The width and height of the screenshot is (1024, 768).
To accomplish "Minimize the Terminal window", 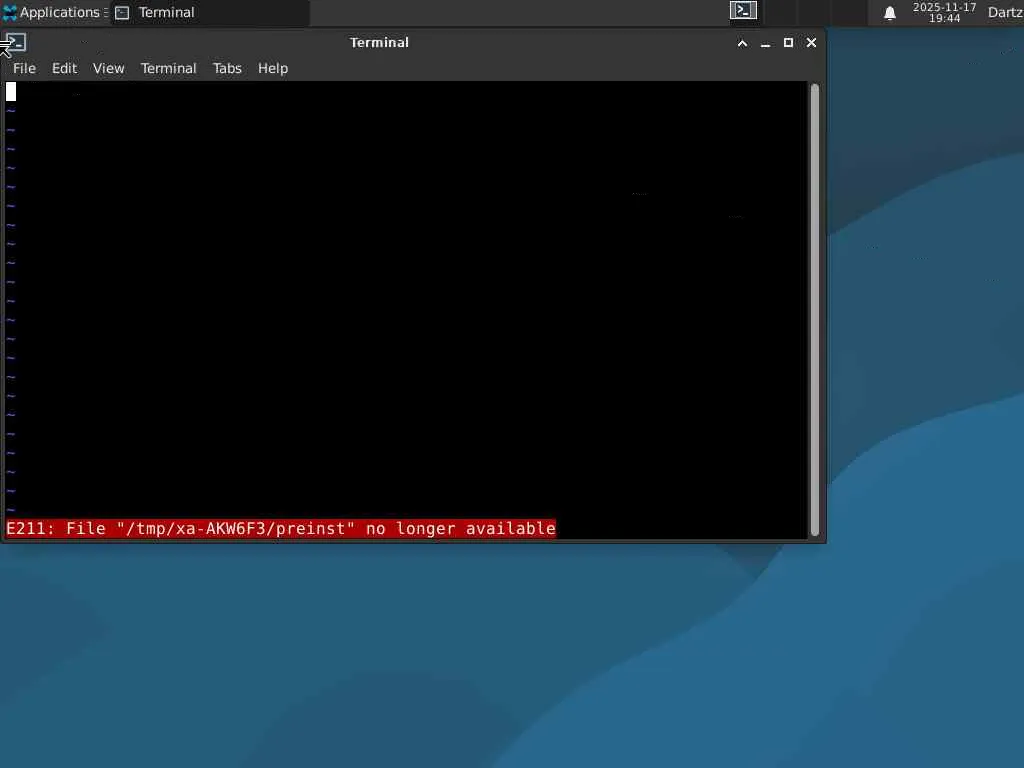I will coord(765,43).
